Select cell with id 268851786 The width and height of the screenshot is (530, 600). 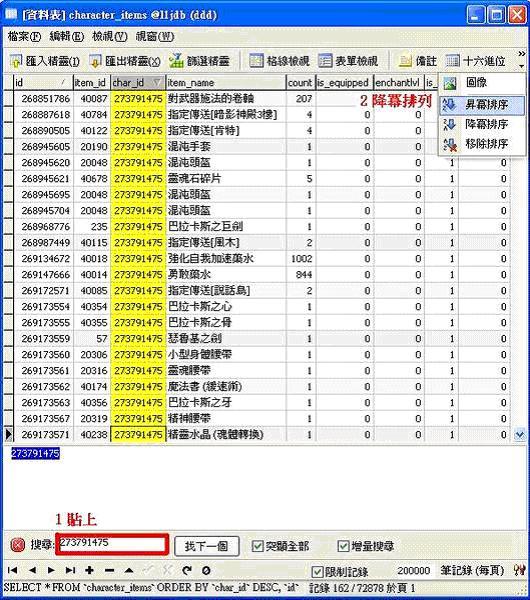(x=44, y=99)
